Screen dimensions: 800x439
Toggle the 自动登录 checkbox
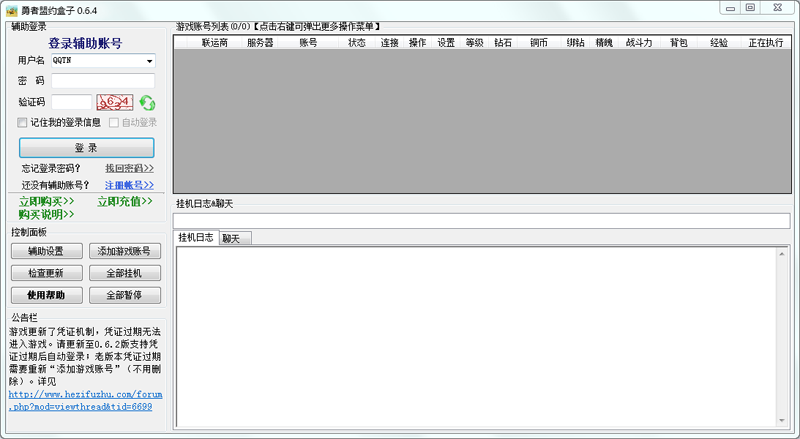[114, 123]
